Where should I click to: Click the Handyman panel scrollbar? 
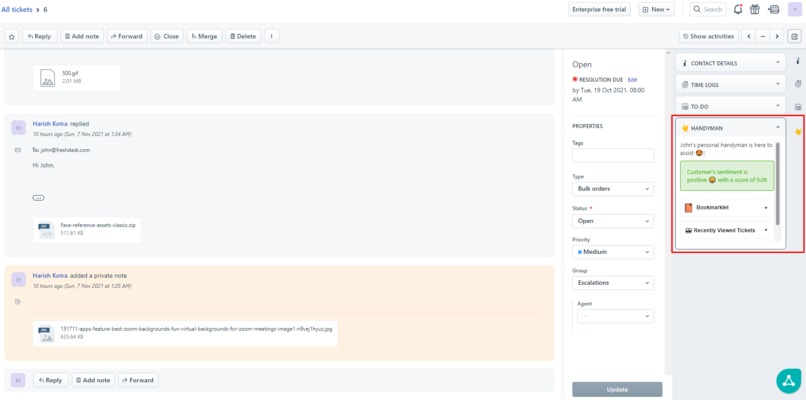(x=778, y=184)
